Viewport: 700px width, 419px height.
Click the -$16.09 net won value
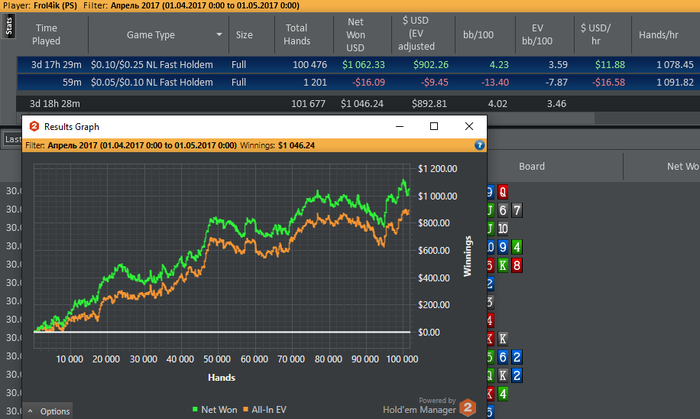pos(368,83)
